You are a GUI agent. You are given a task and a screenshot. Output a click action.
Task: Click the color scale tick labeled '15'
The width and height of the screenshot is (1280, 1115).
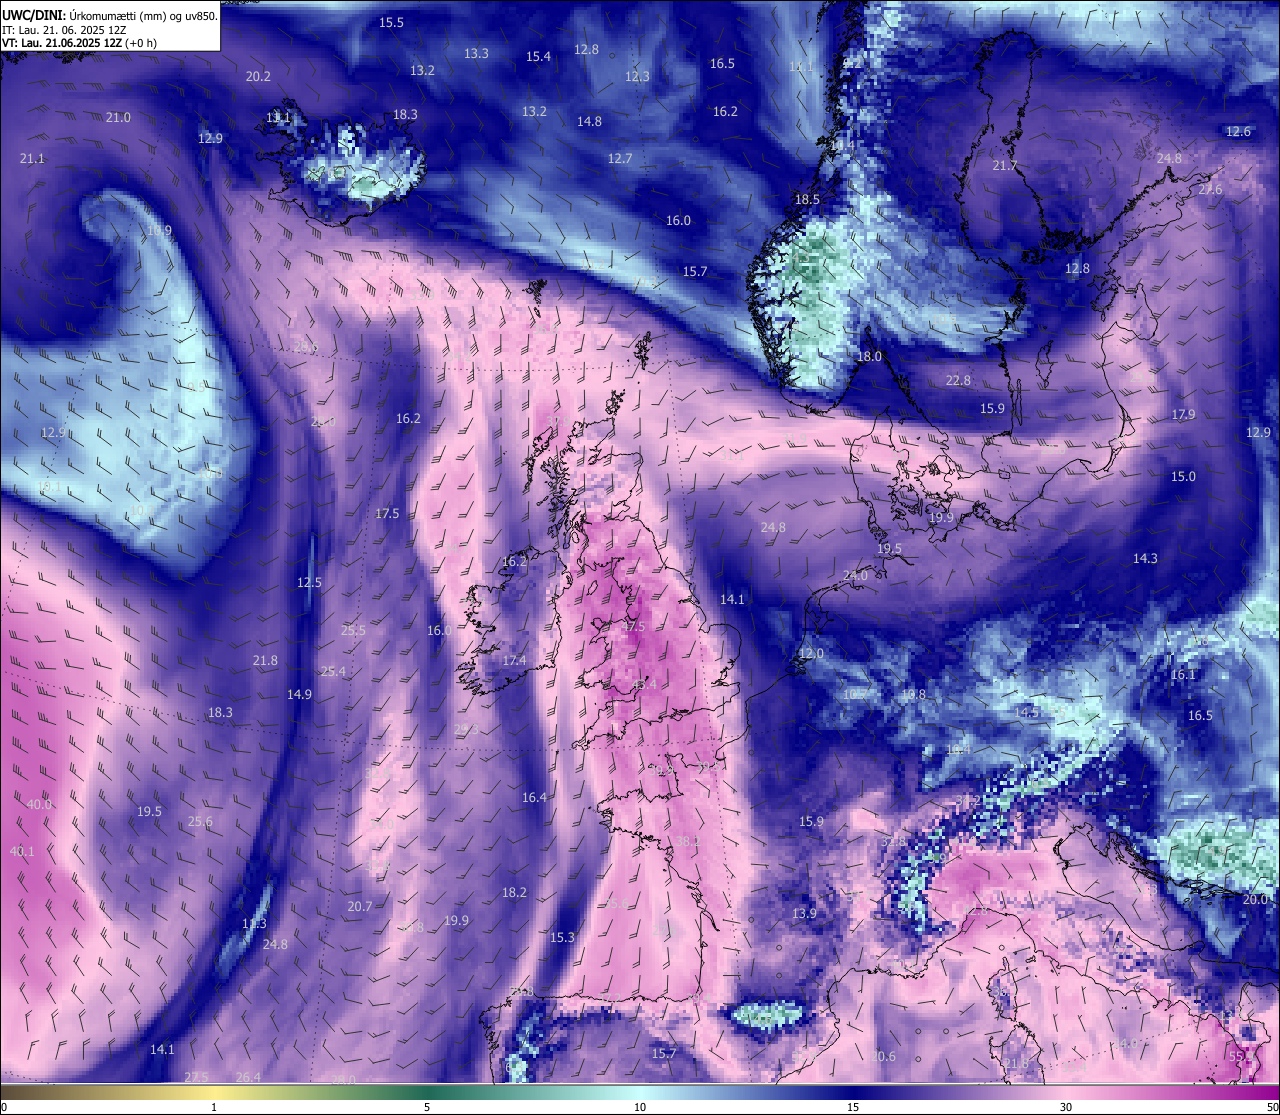[x=853, y=1107]
